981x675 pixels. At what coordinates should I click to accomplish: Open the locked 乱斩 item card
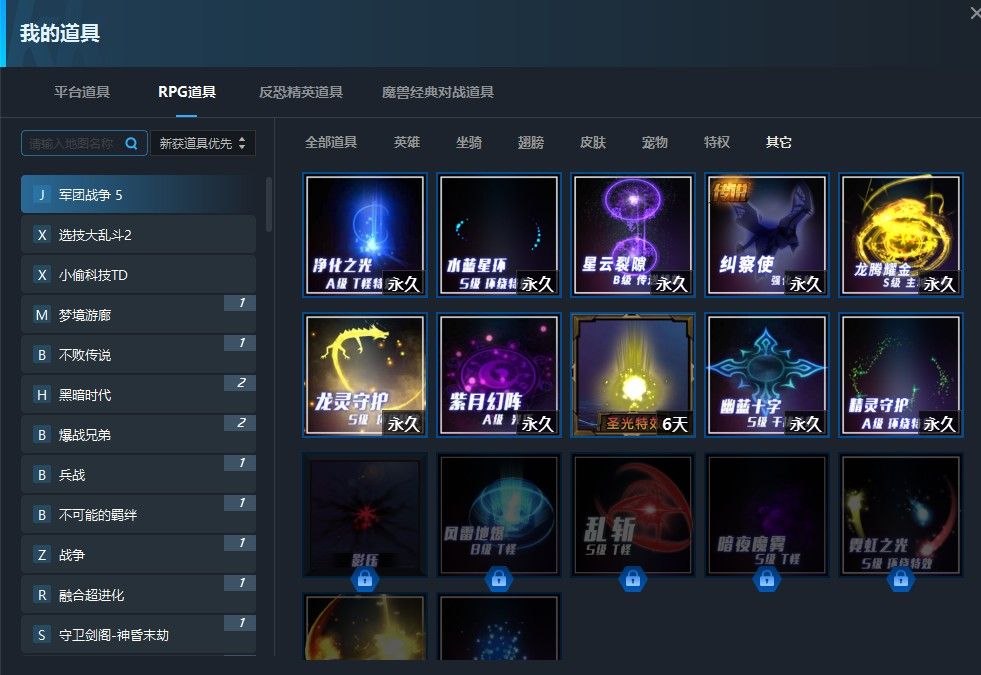click(633, 514)
